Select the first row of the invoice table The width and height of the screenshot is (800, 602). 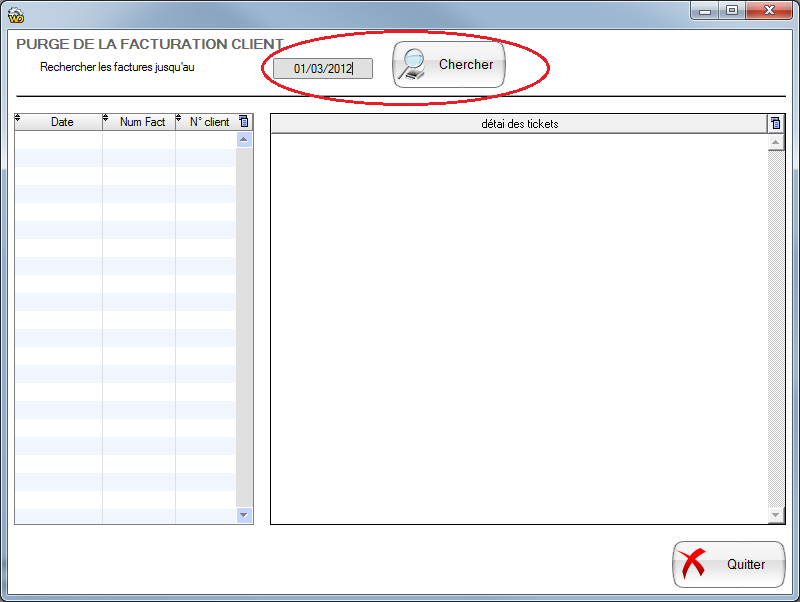point(125,140)
